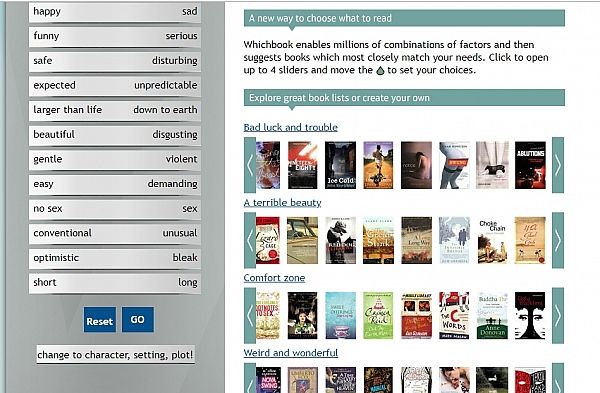This screenshot has height=393, width=600.
Task: Open the larger than life–down to earth slider
Action: point(115,110)
